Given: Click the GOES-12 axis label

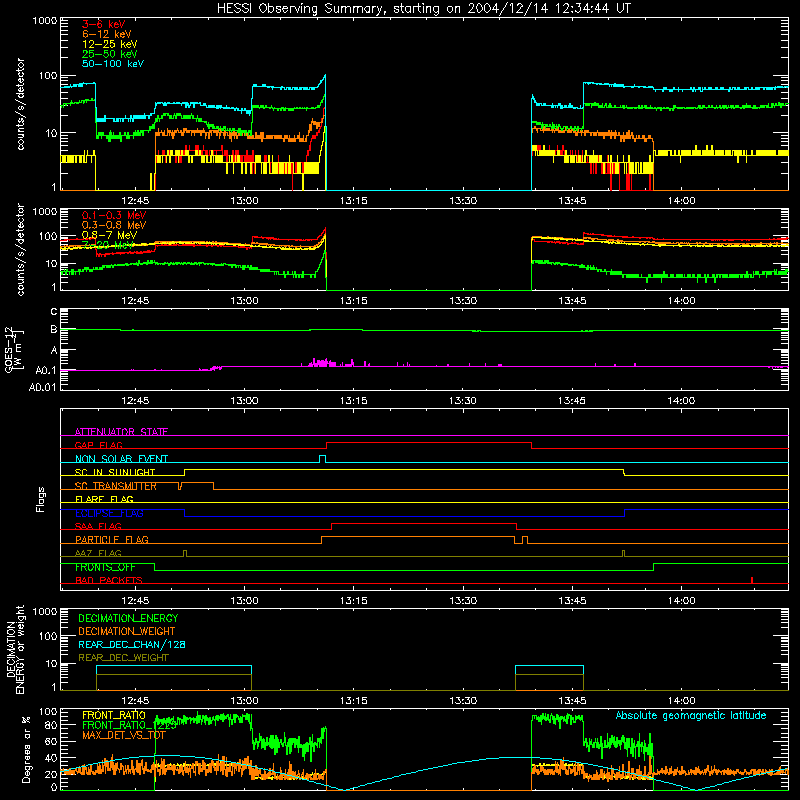Looking at the screenshot, I should tap(9, 349).
